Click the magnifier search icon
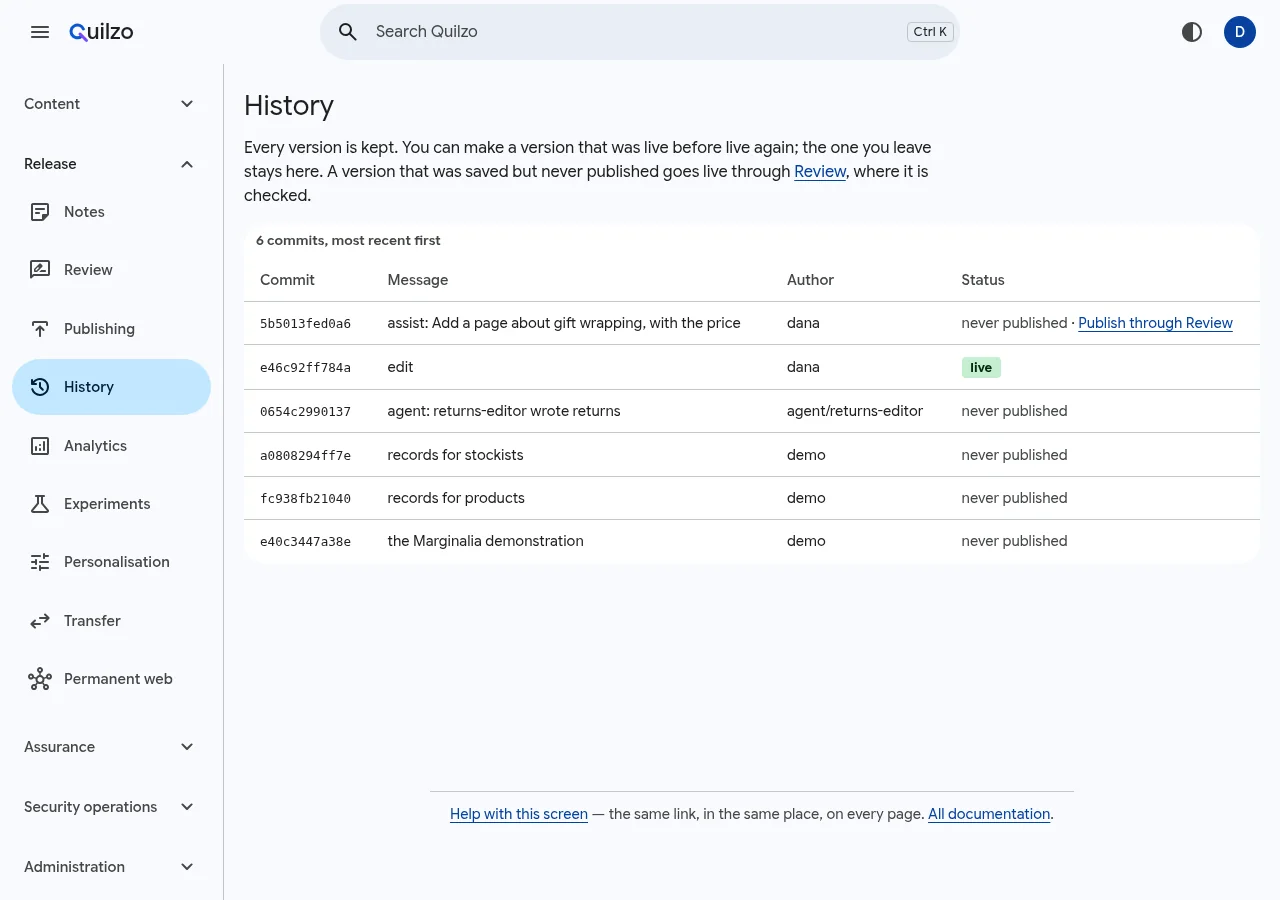 348,32
